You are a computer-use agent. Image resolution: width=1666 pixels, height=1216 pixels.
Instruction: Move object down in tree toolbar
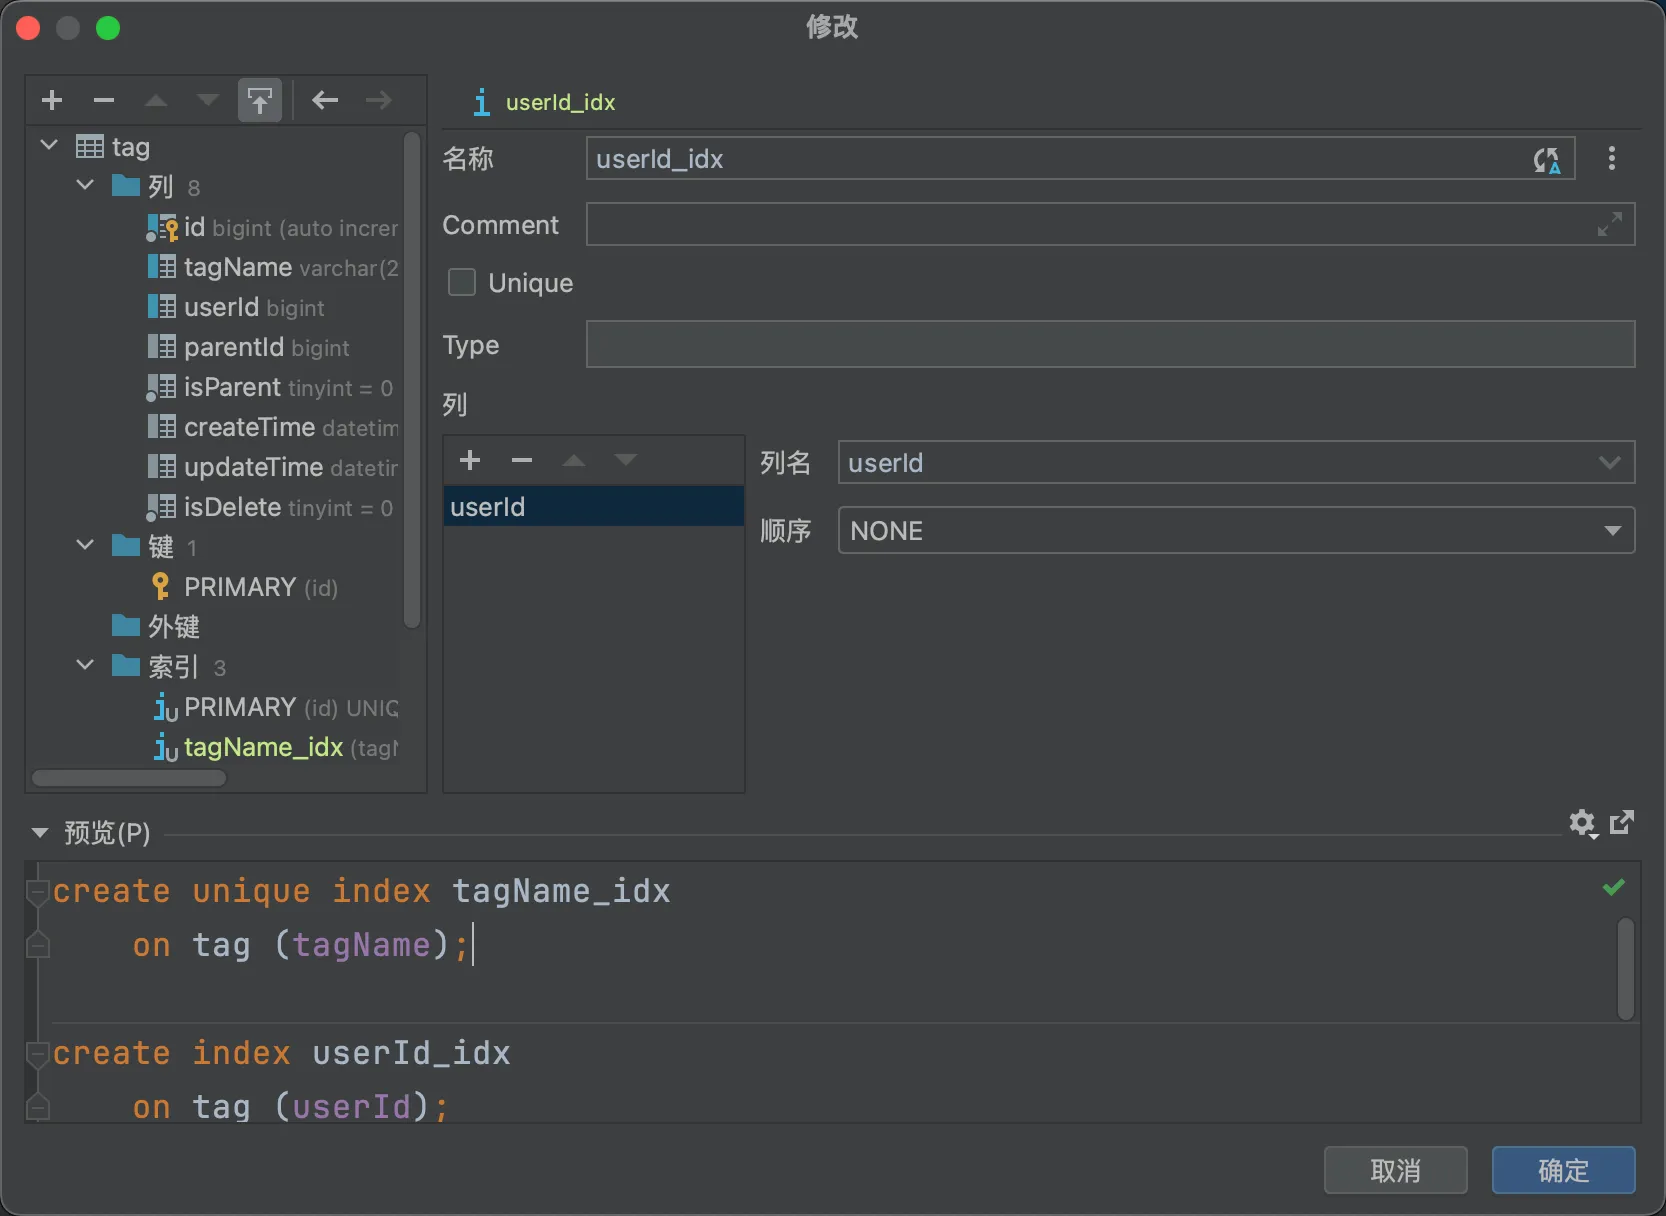(208, 100)
